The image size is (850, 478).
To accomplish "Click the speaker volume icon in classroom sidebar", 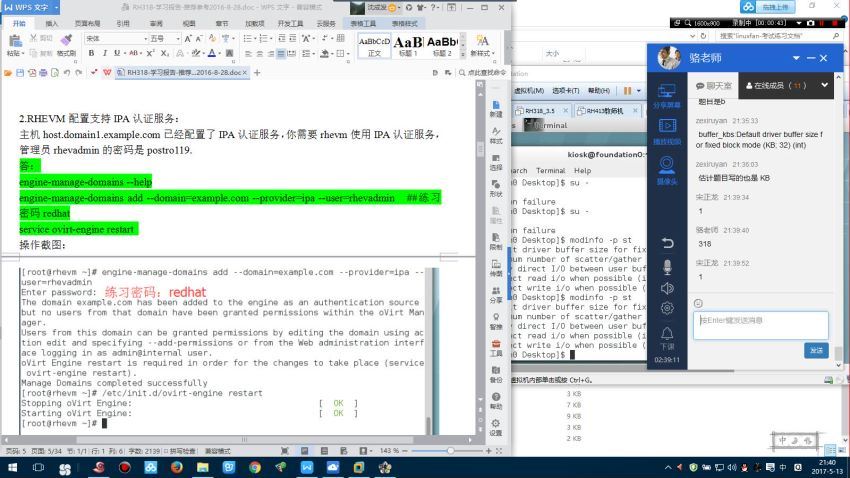I will click(667, 288).
